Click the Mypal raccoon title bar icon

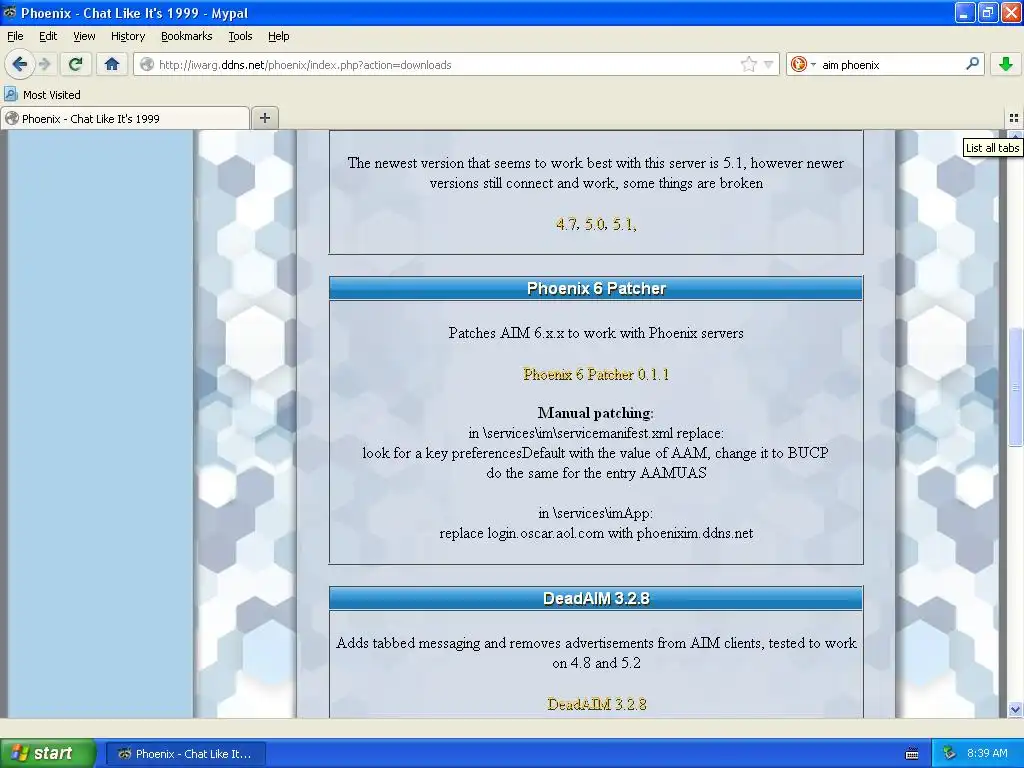tap(10, 12)
